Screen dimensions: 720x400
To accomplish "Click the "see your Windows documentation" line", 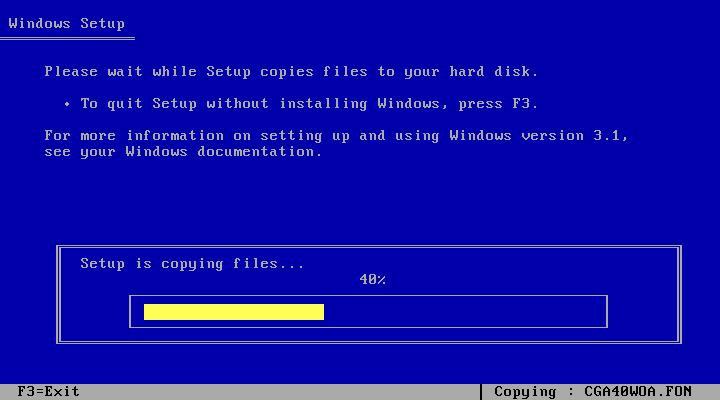I will 183,152.
